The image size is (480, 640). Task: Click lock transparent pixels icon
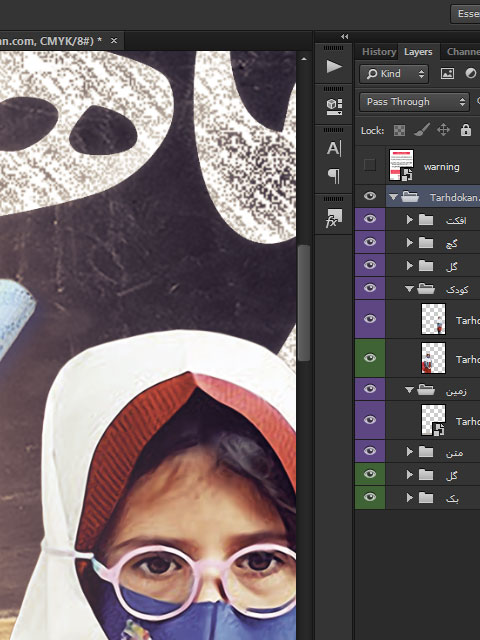click(399, 131)
